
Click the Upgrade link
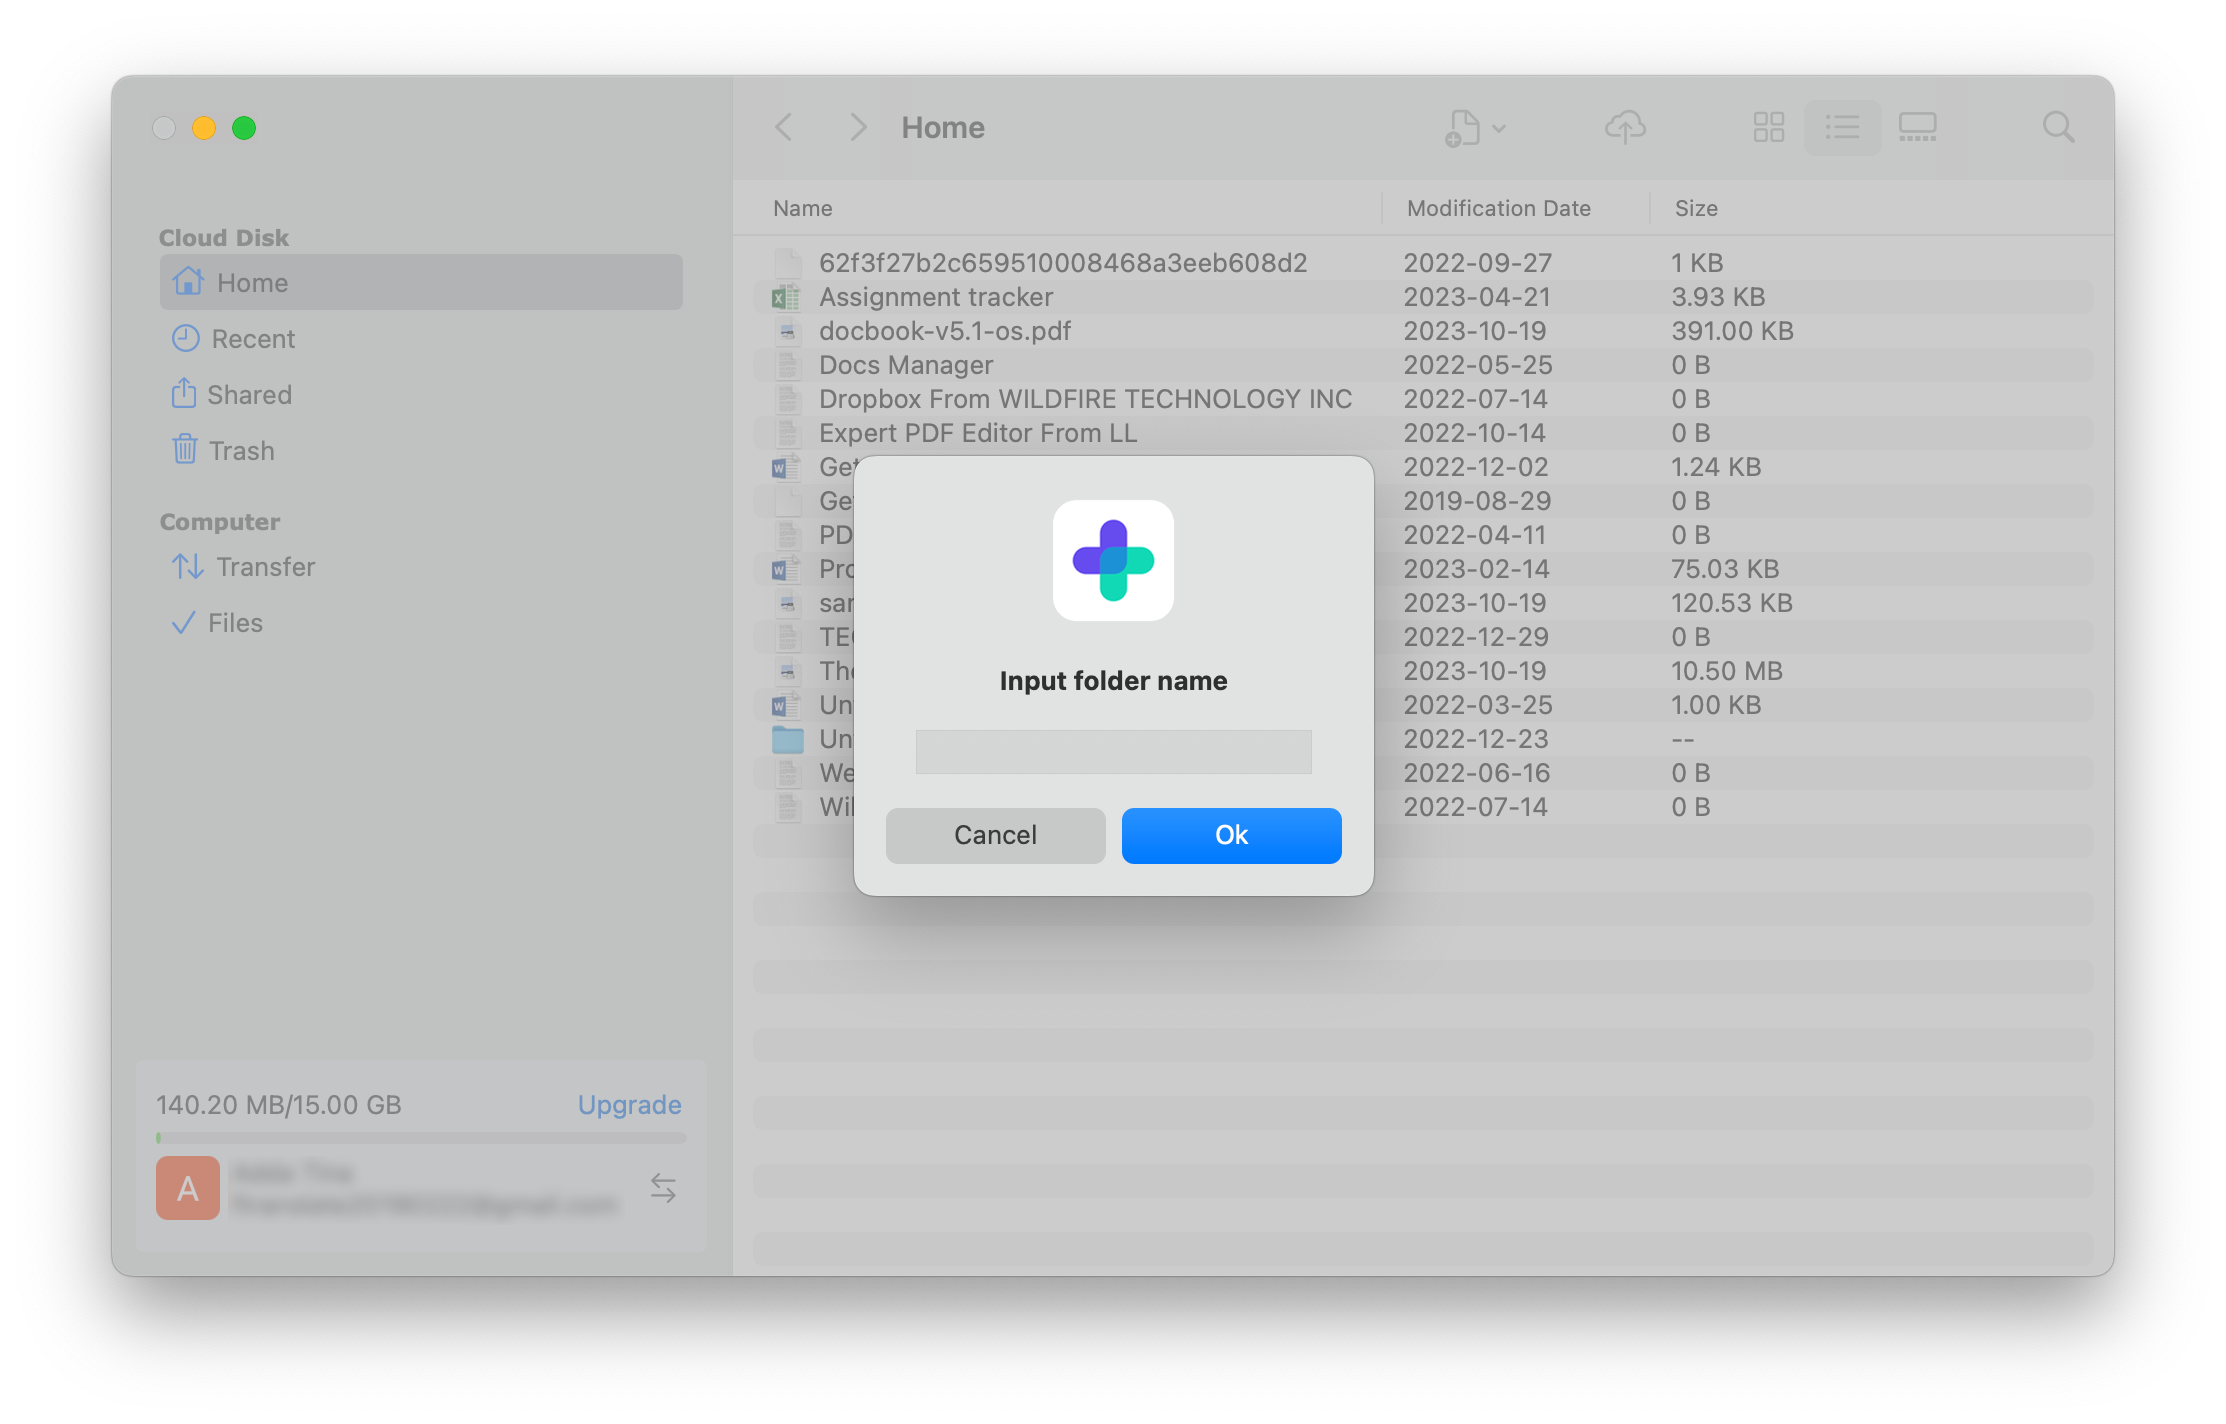click(x=629, y=1104)
